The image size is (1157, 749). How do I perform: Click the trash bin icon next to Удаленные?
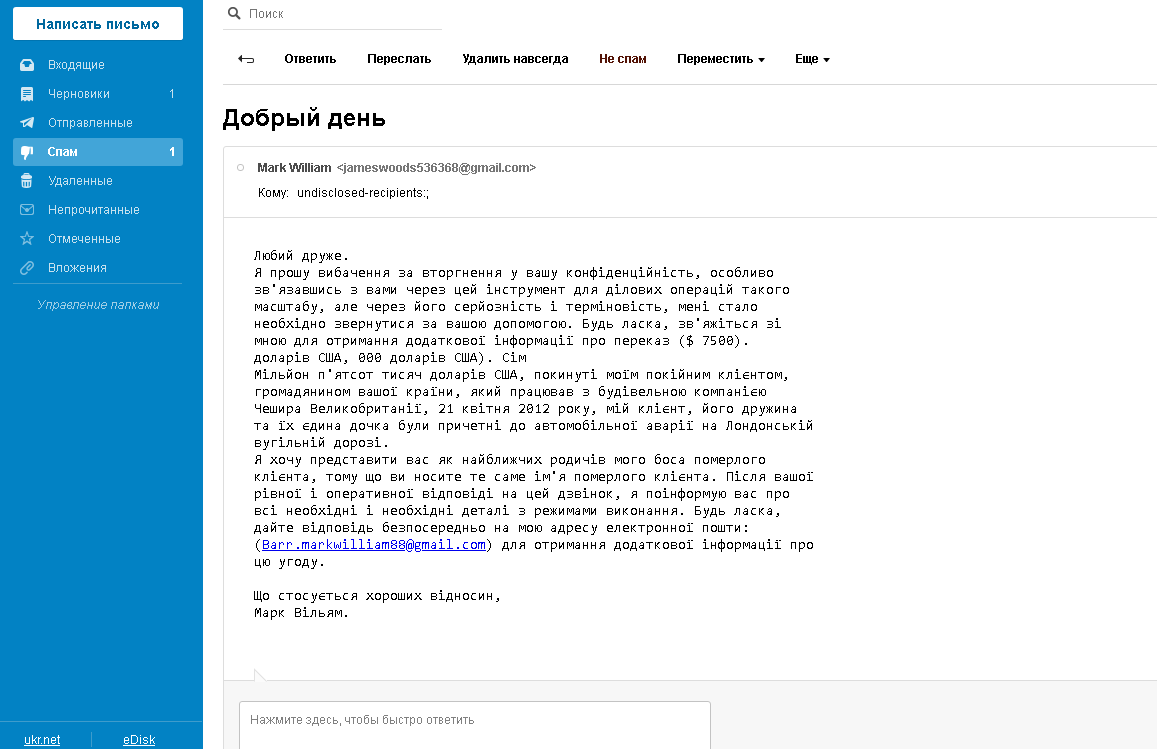pyautogui.click(x=27, y=181)
